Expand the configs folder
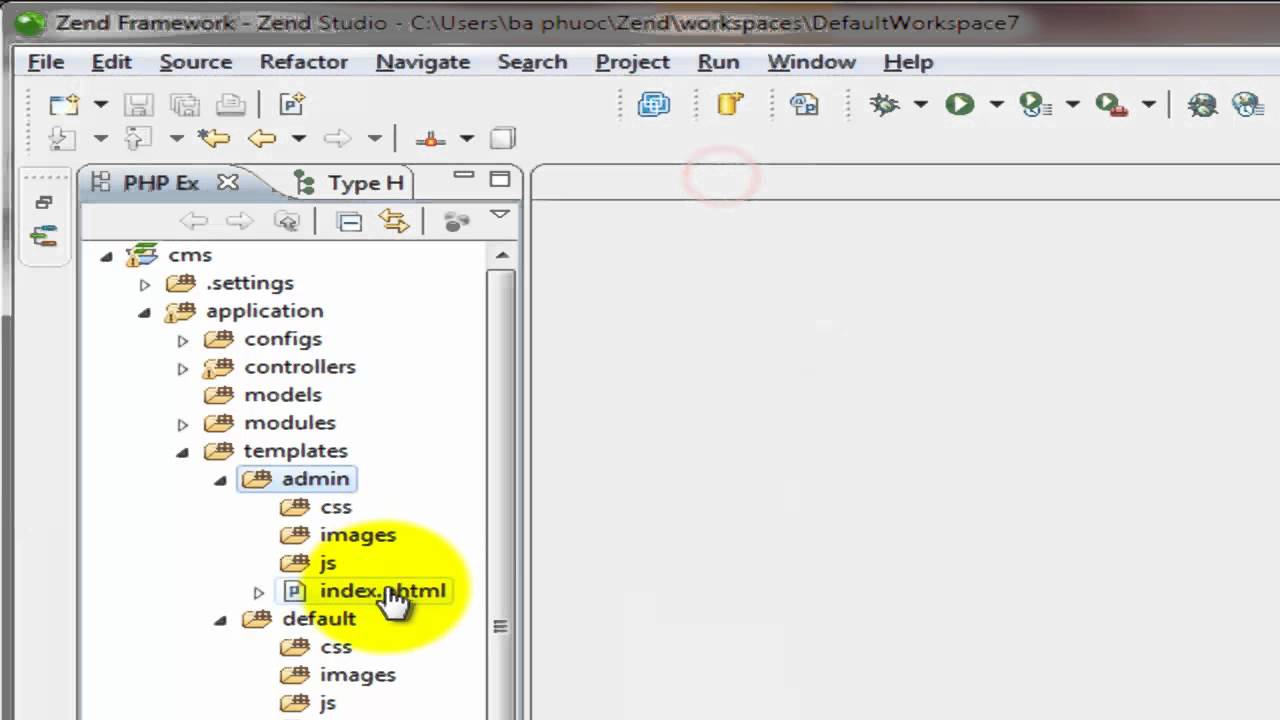The width and height of the screenshot is (1280, 720). [182, 341]
